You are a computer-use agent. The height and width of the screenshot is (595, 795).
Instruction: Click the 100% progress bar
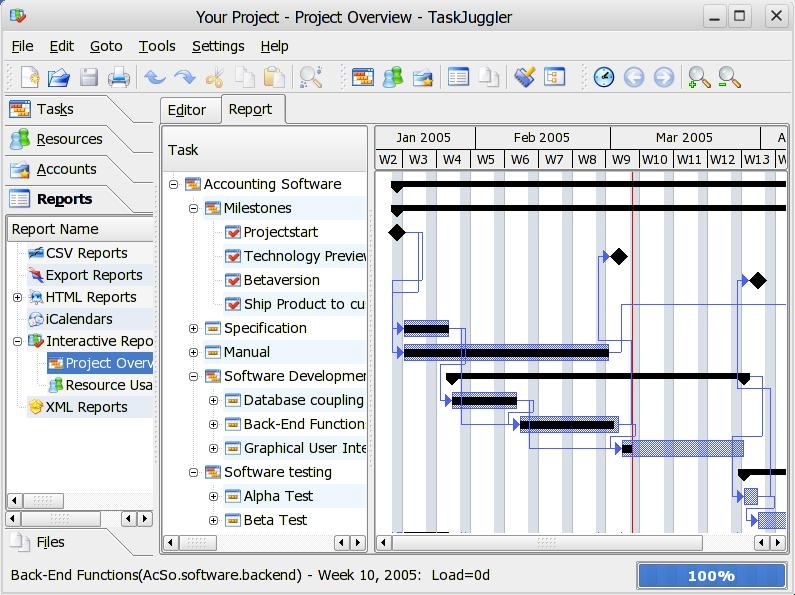pos(711,576)
